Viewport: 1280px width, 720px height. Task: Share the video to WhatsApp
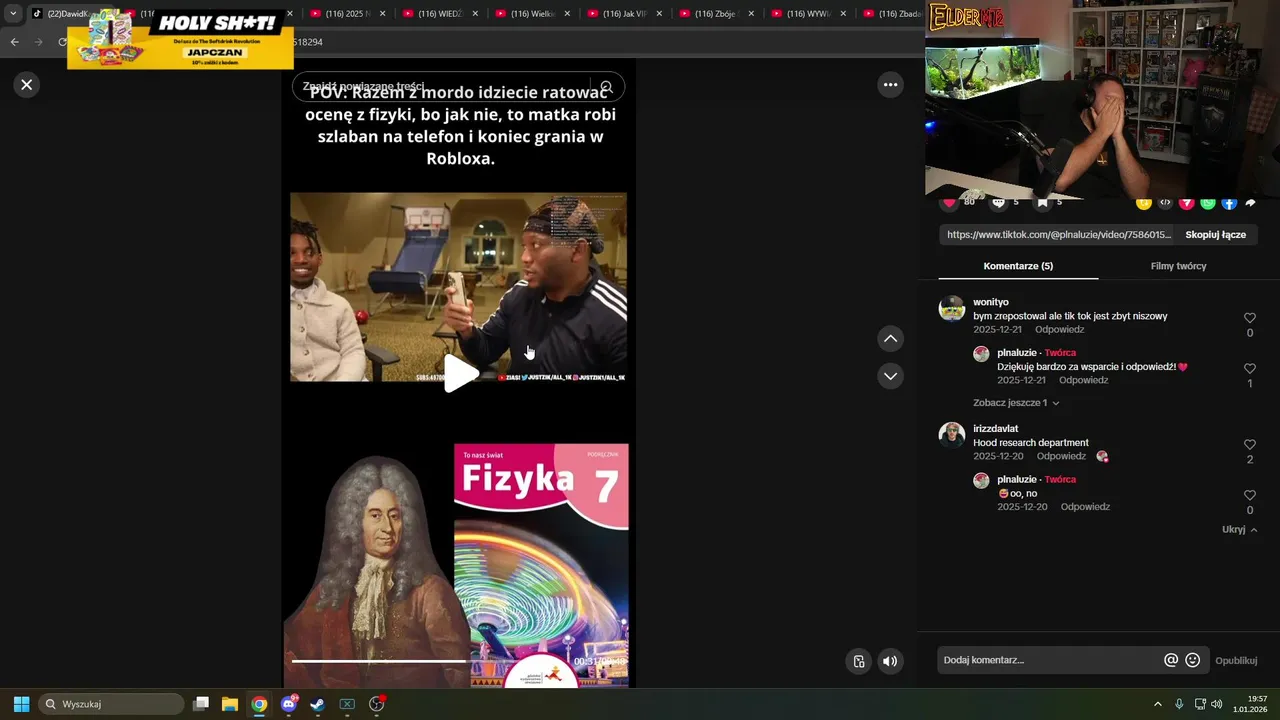(1208, 203)
